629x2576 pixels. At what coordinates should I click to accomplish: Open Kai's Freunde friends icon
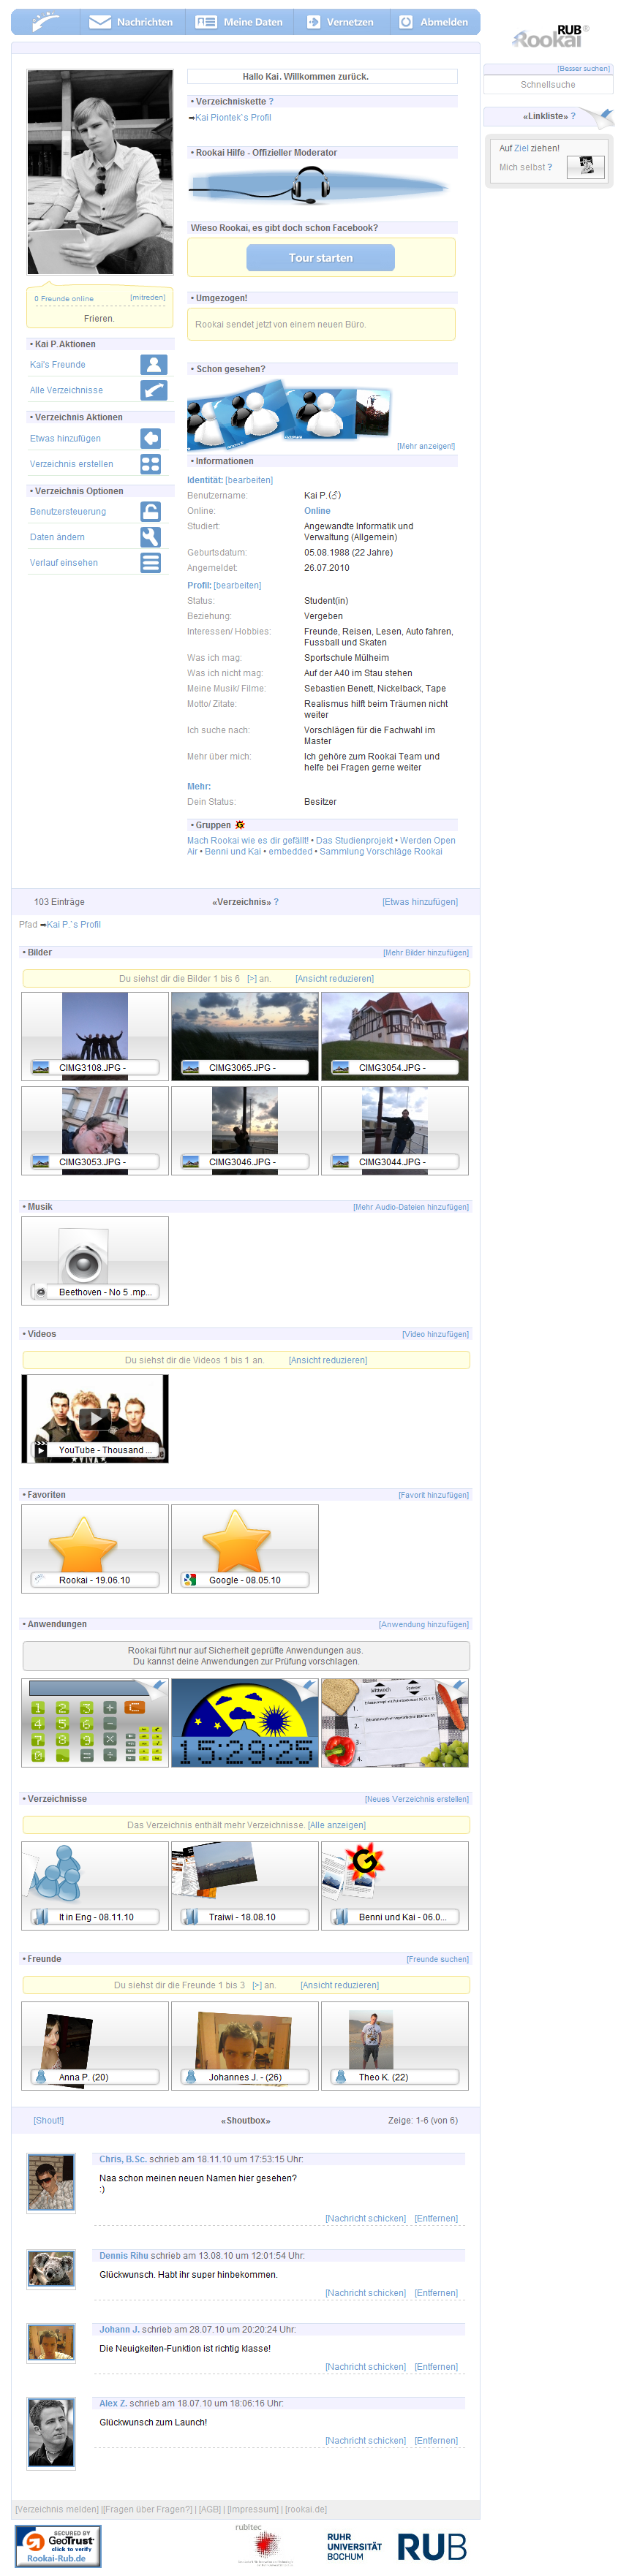[153, 365]
